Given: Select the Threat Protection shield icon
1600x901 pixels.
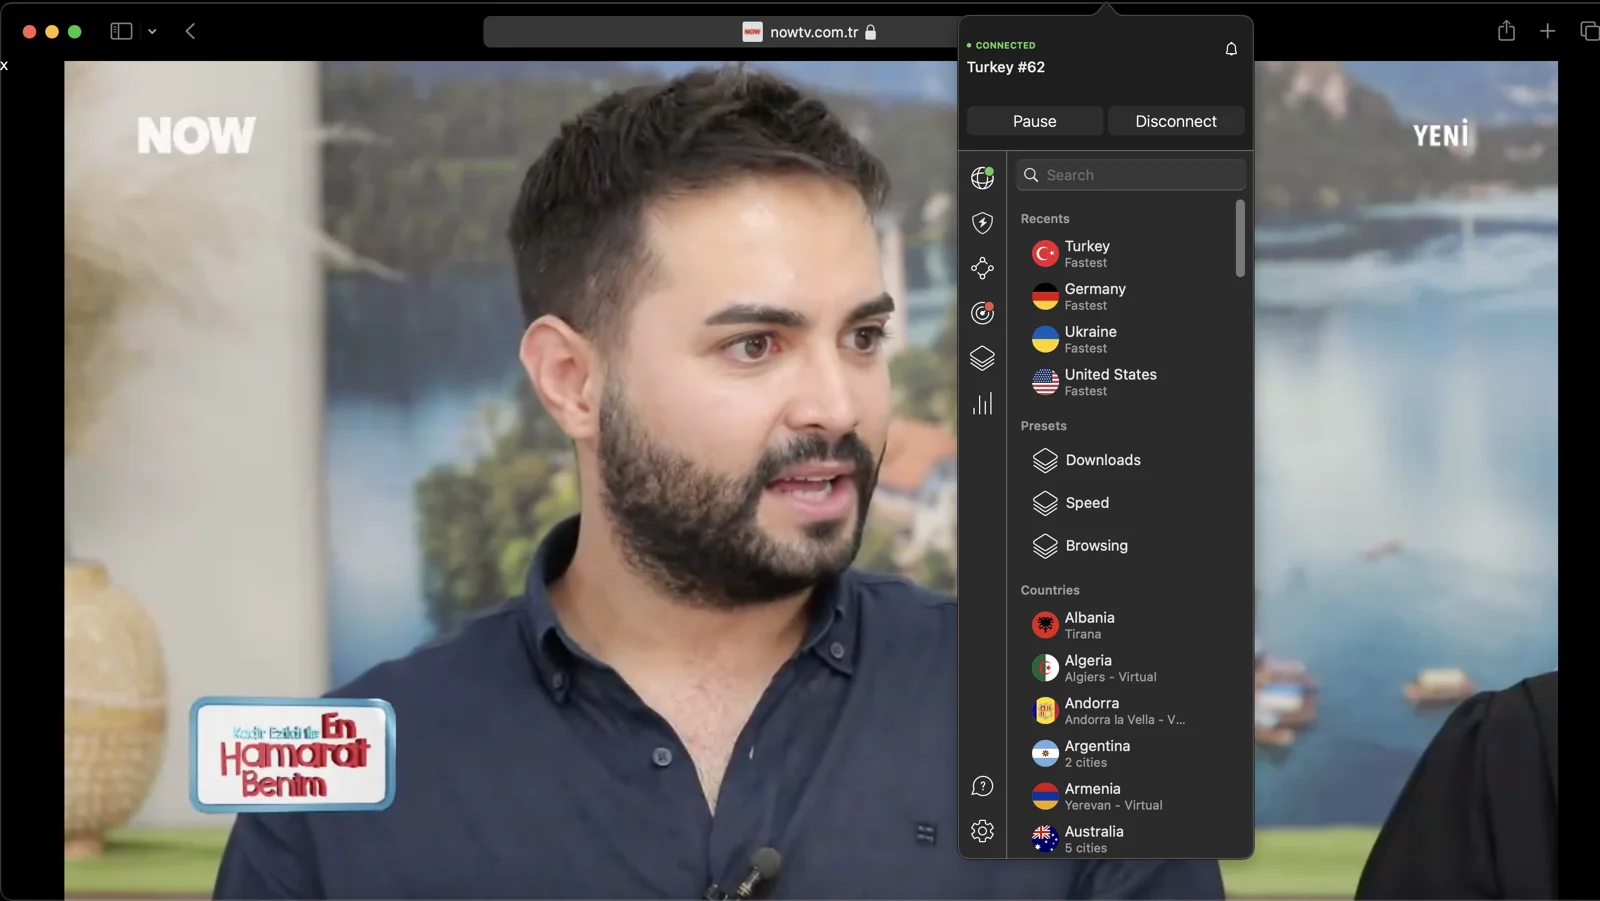Looking at the screenshot, I should coord(983,223).
